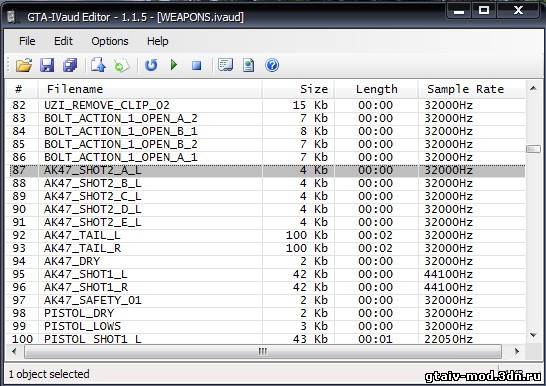Open the File menu
This screenshot has height=386, width=546.
click(x=27, y=41)
